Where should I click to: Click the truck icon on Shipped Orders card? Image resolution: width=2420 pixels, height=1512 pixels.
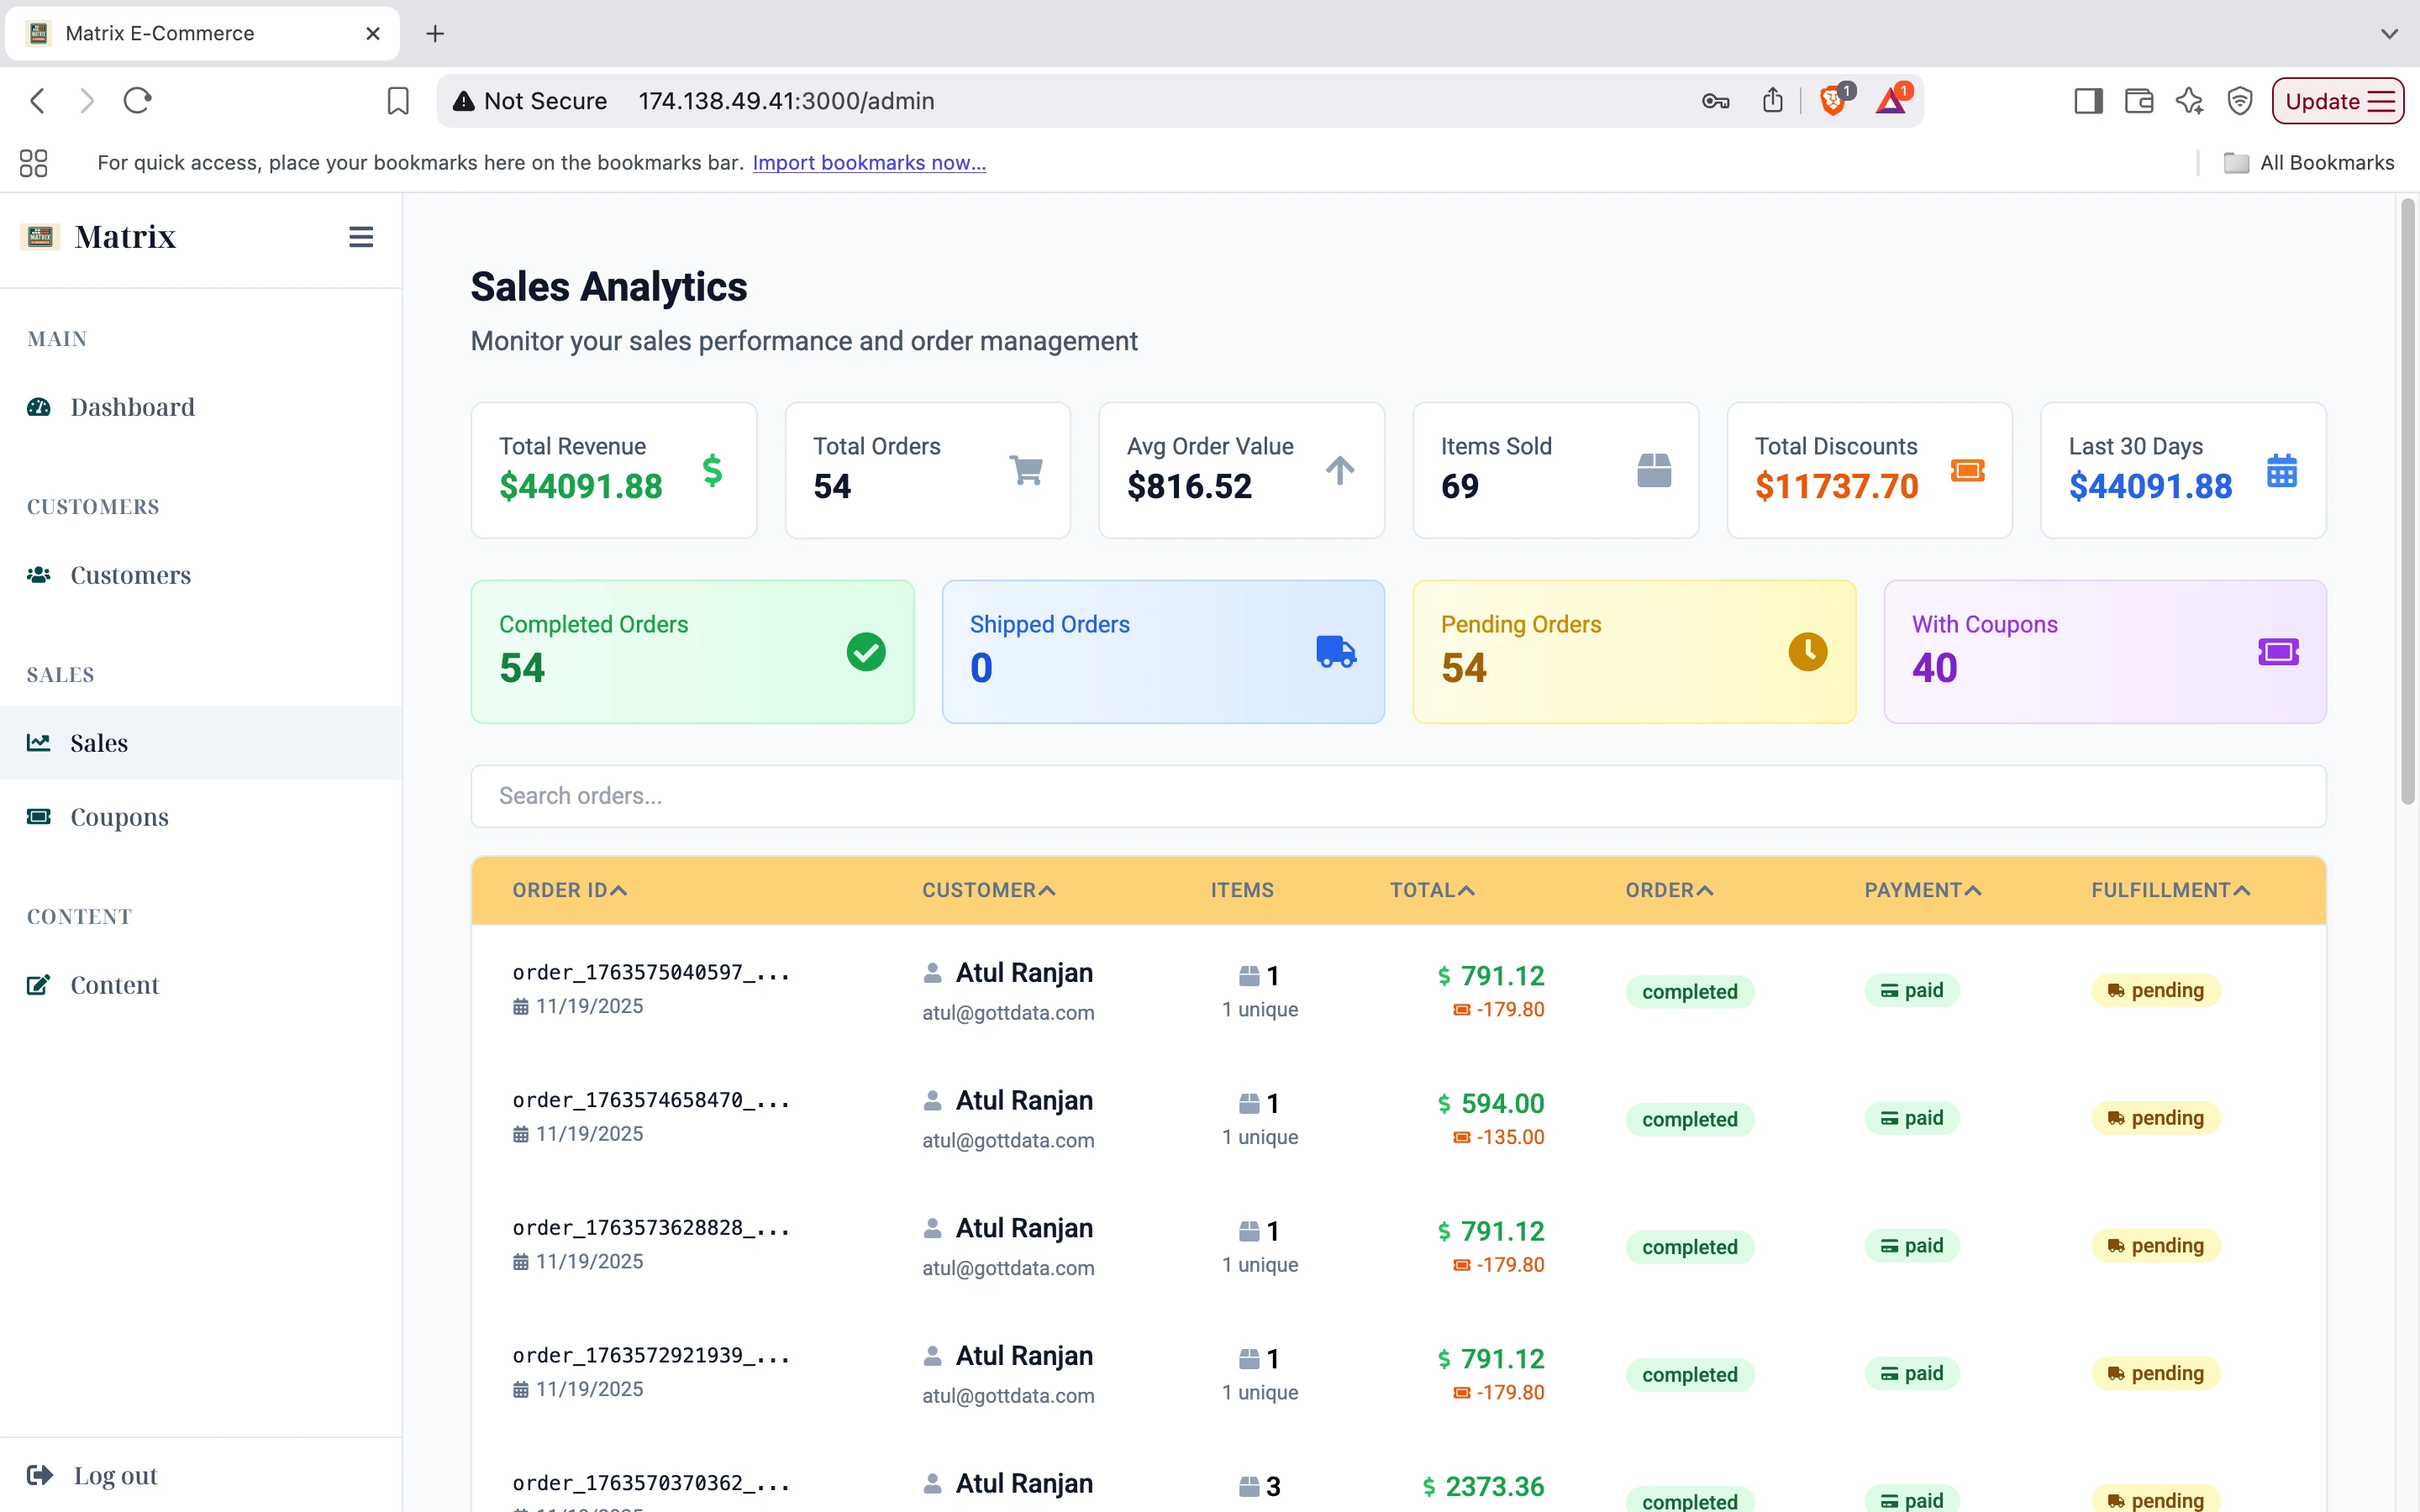coord(1337,652)
